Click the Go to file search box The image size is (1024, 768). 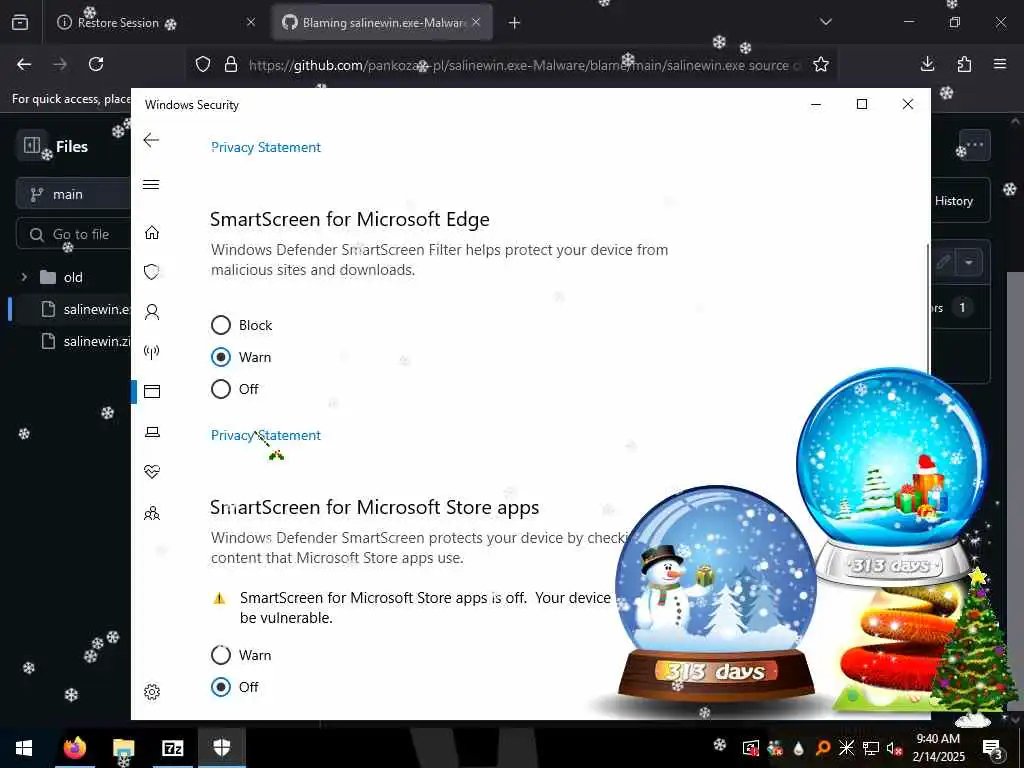(x=73, y=234)
